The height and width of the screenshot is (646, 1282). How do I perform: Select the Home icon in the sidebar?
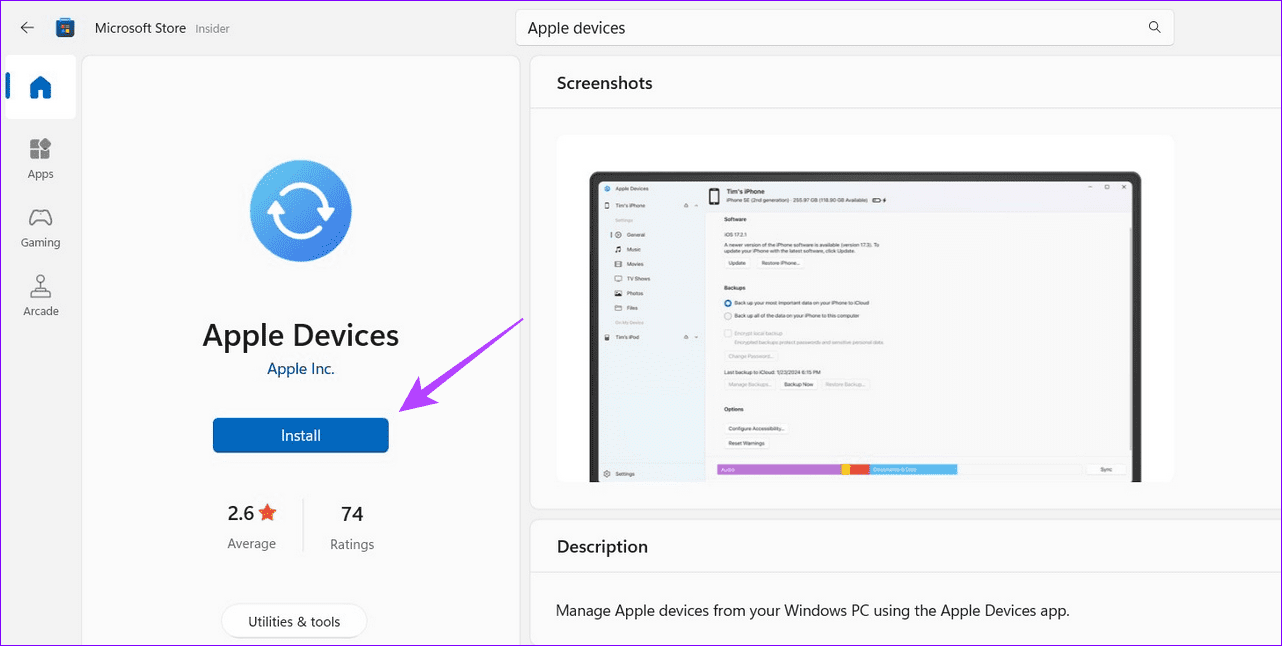pyautogui.click(x=40, y=87)
